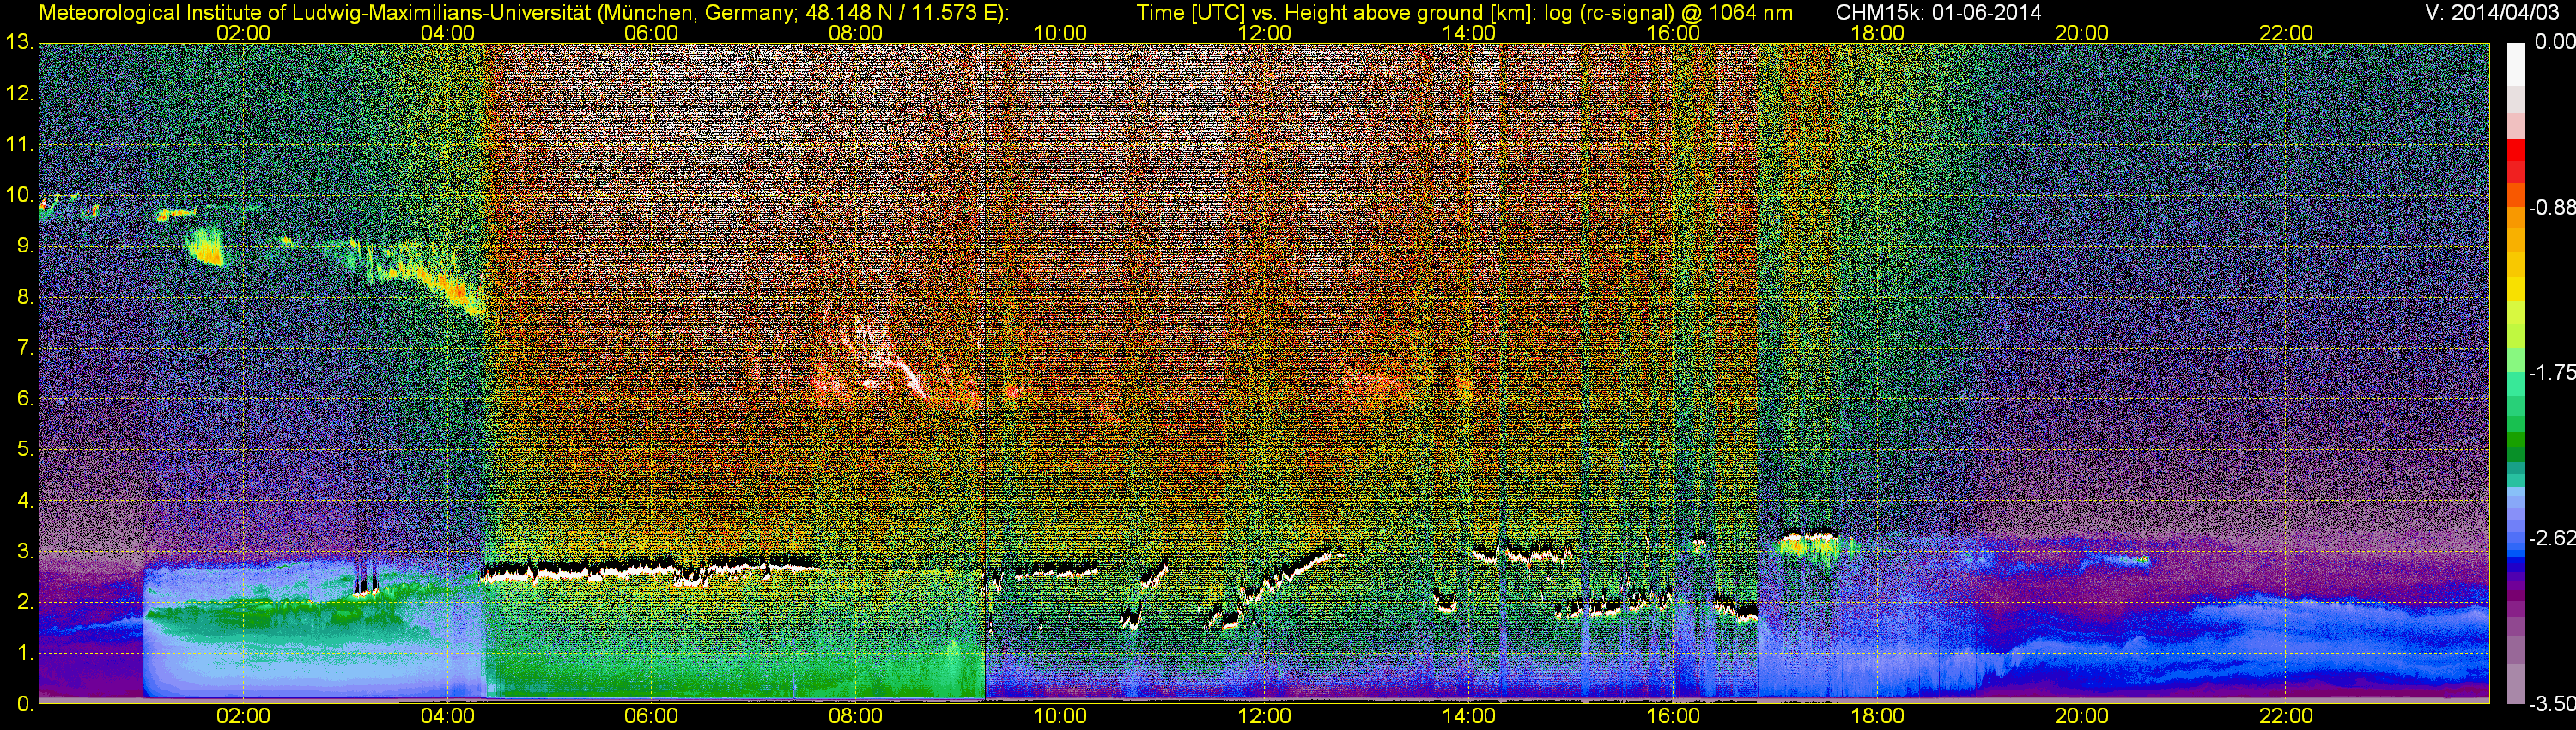Select the 1 km height axis label
Viewport: 2576px width, 730px height.
tap(24, 653)
